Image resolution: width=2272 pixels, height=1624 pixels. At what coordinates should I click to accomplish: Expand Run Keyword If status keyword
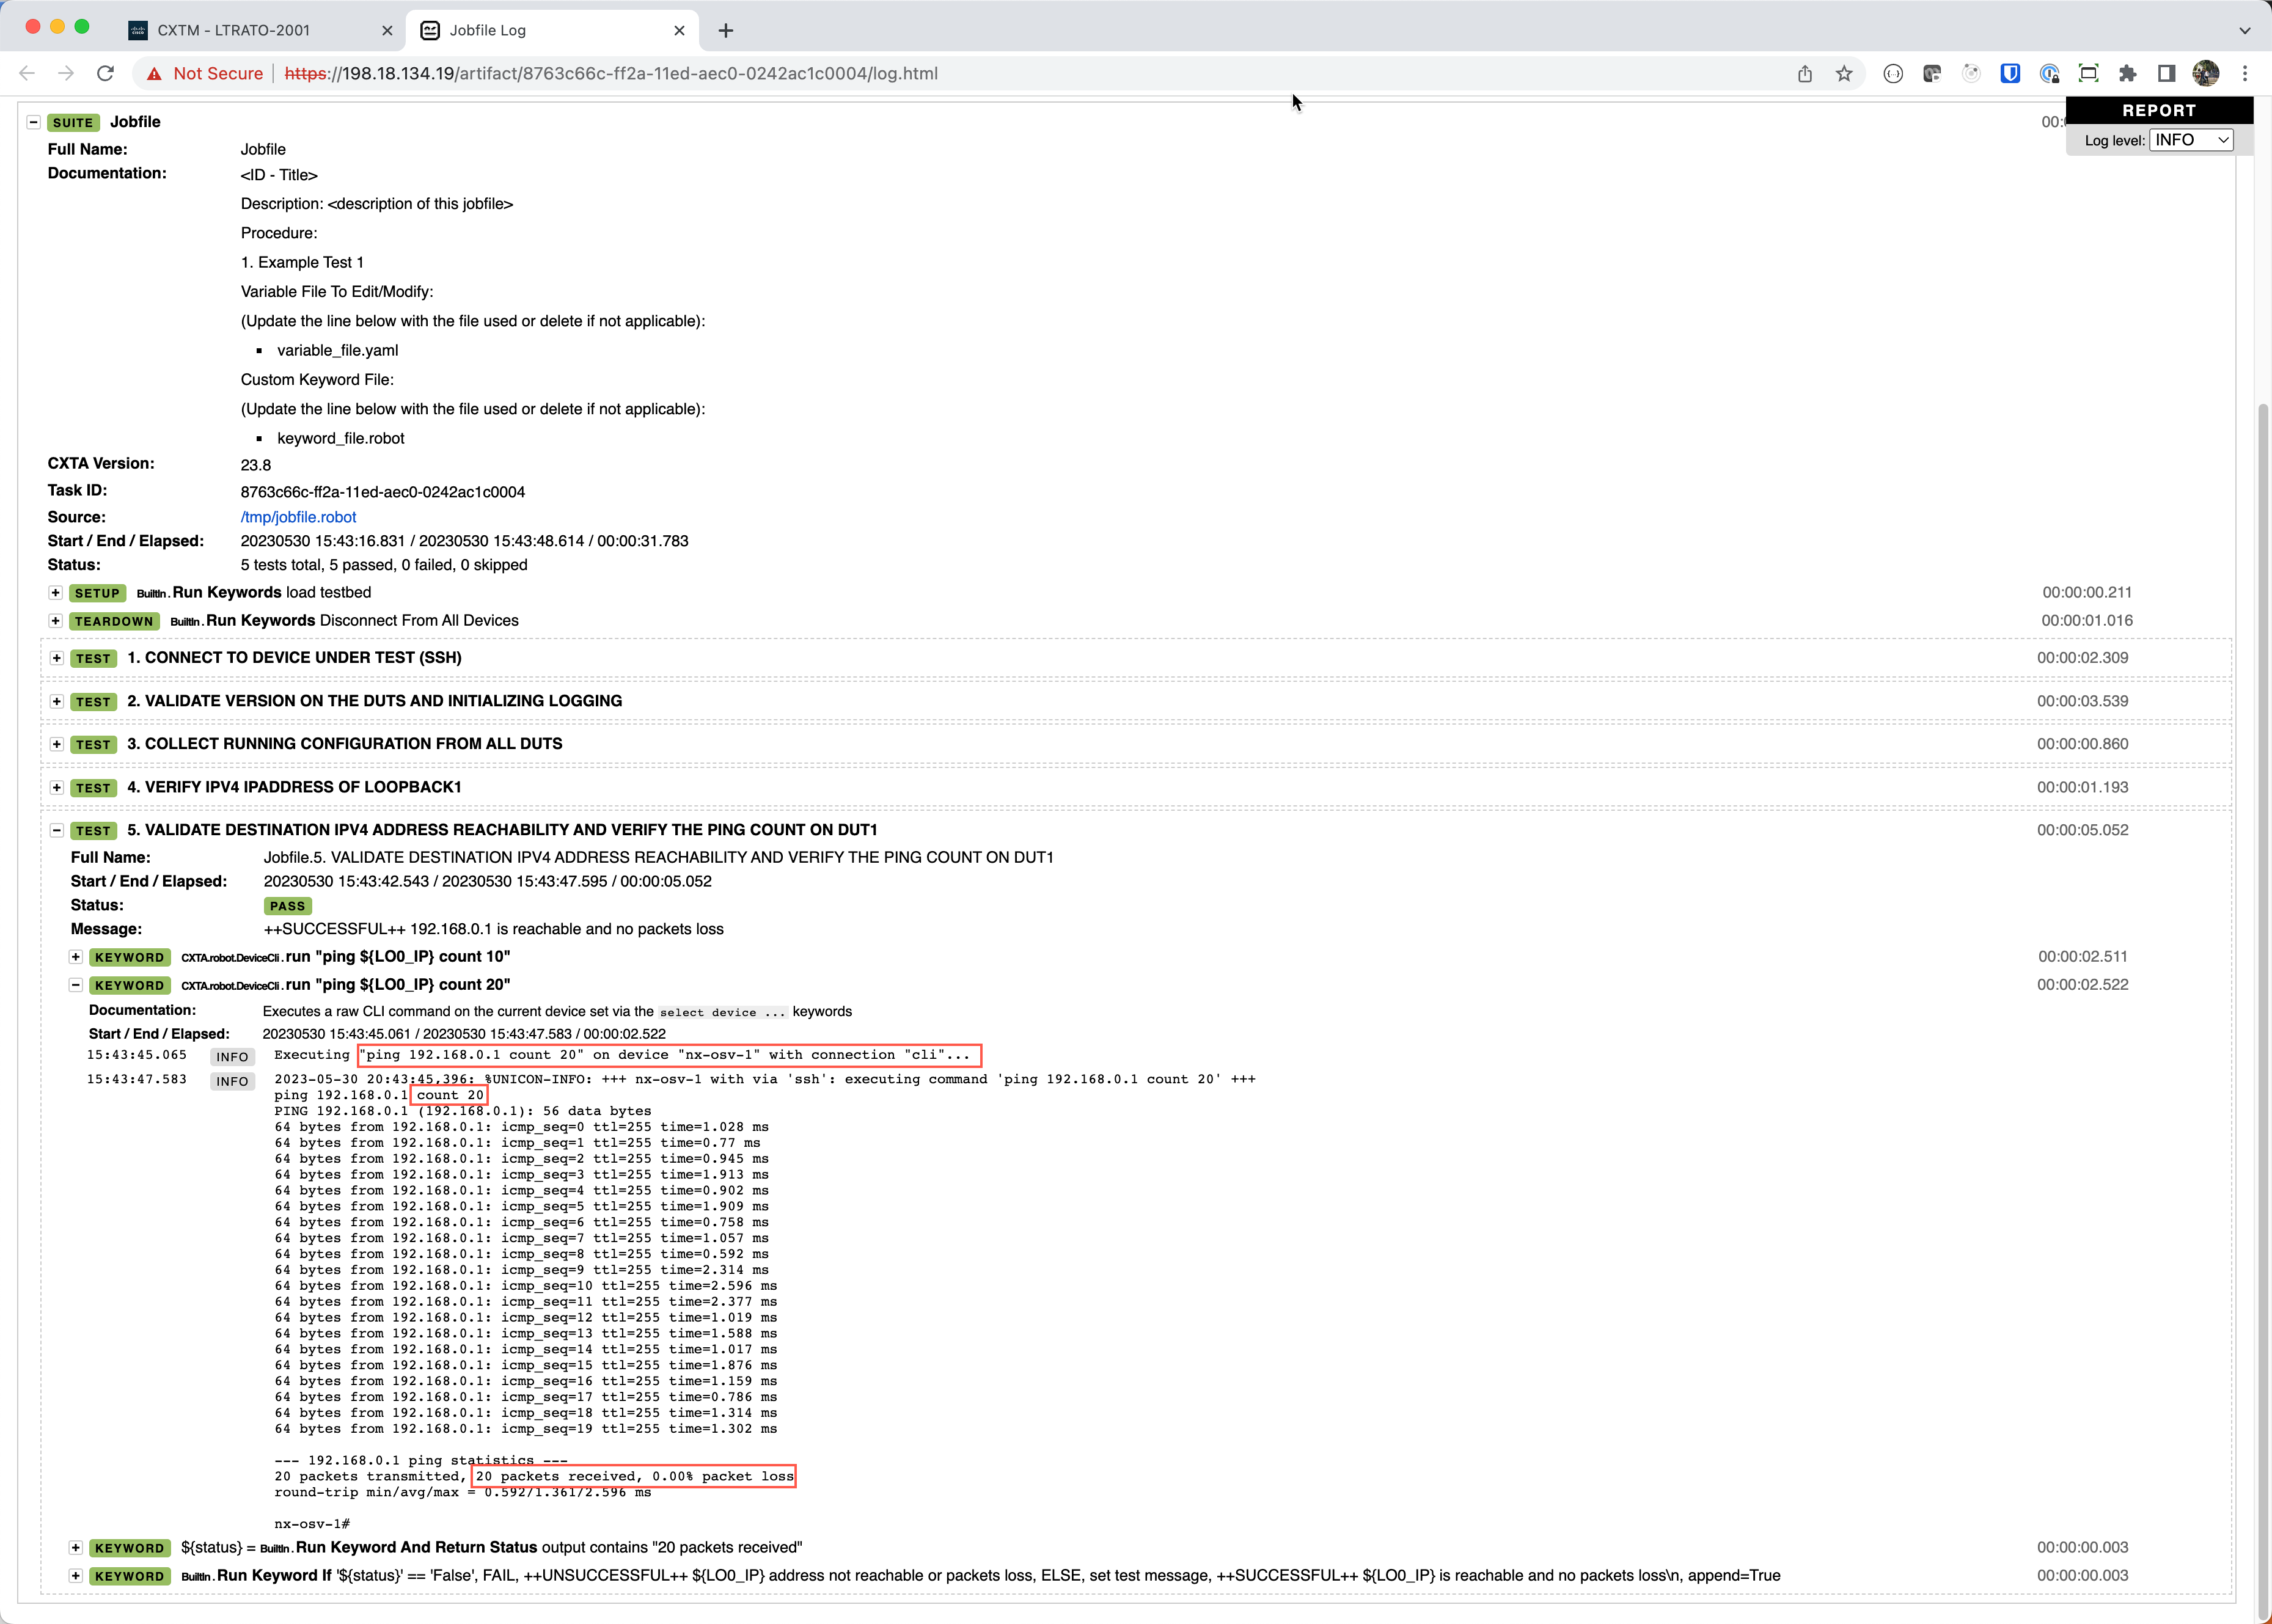75,1575
